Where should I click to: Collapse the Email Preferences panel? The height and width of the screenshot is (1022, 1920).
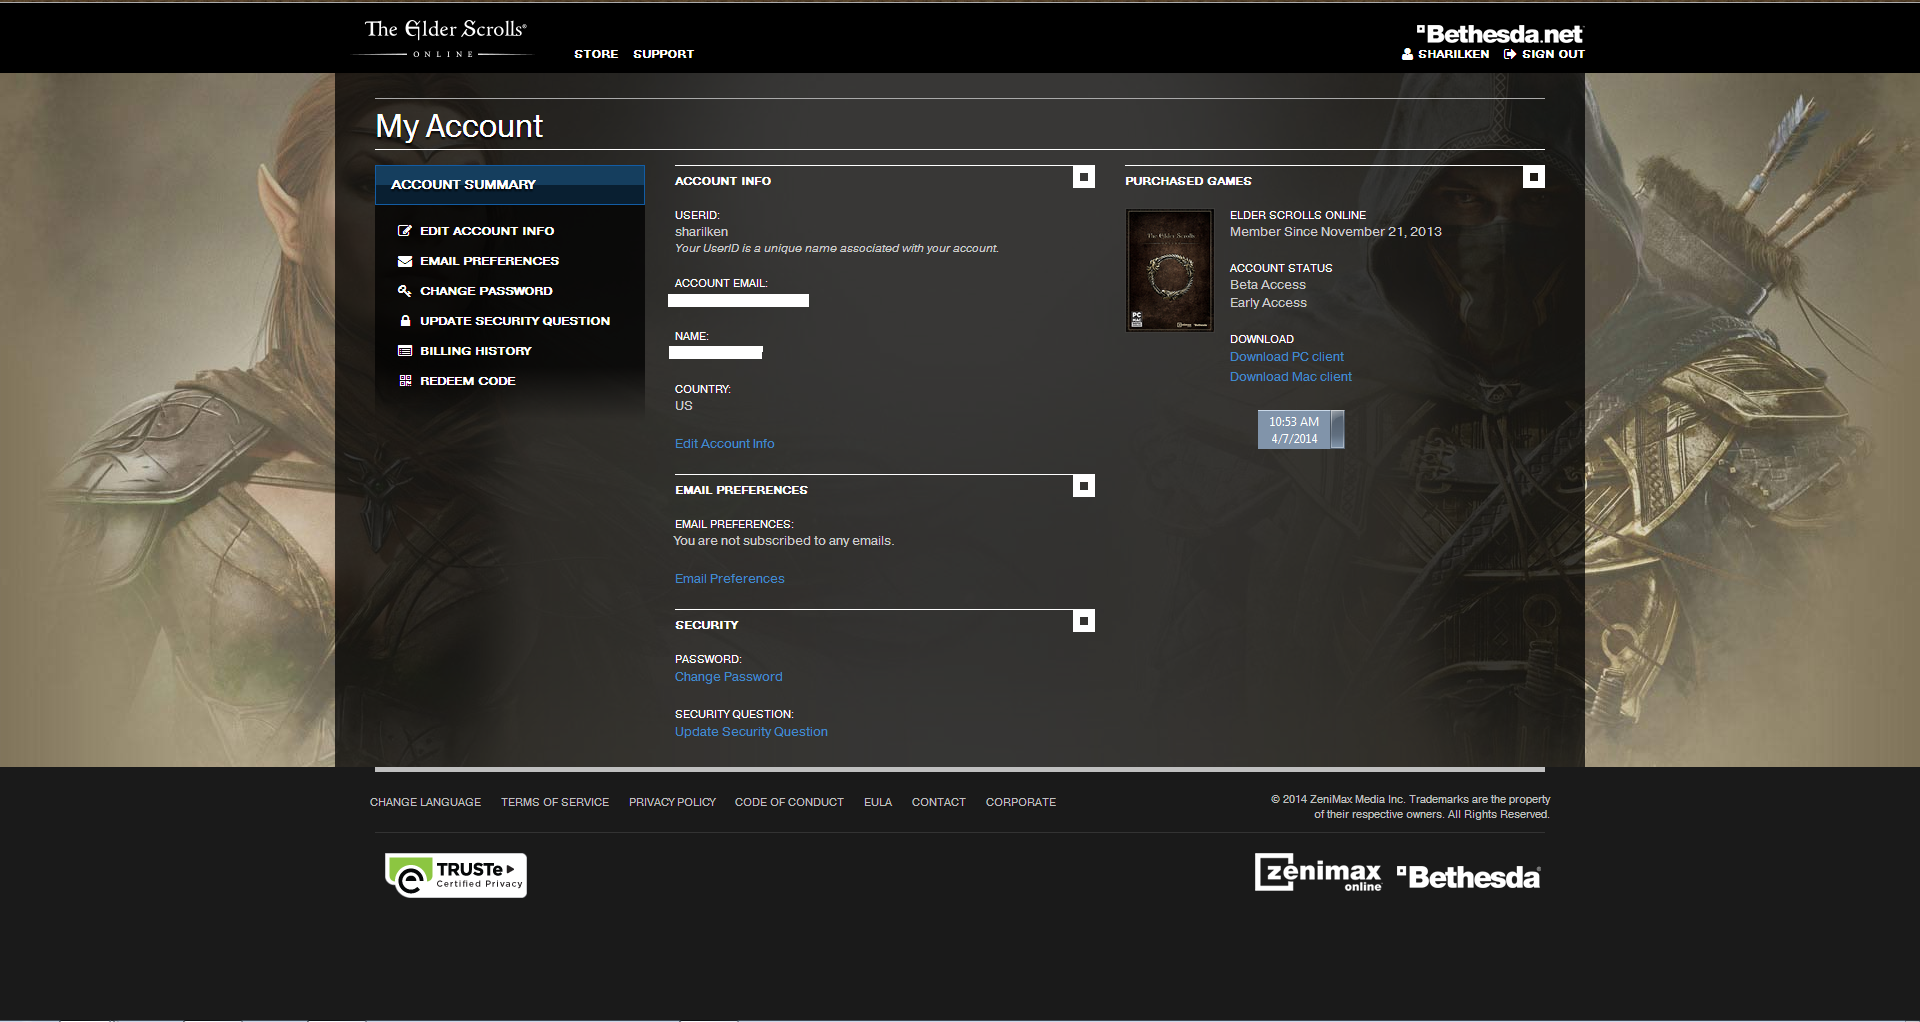[1084, 486]
